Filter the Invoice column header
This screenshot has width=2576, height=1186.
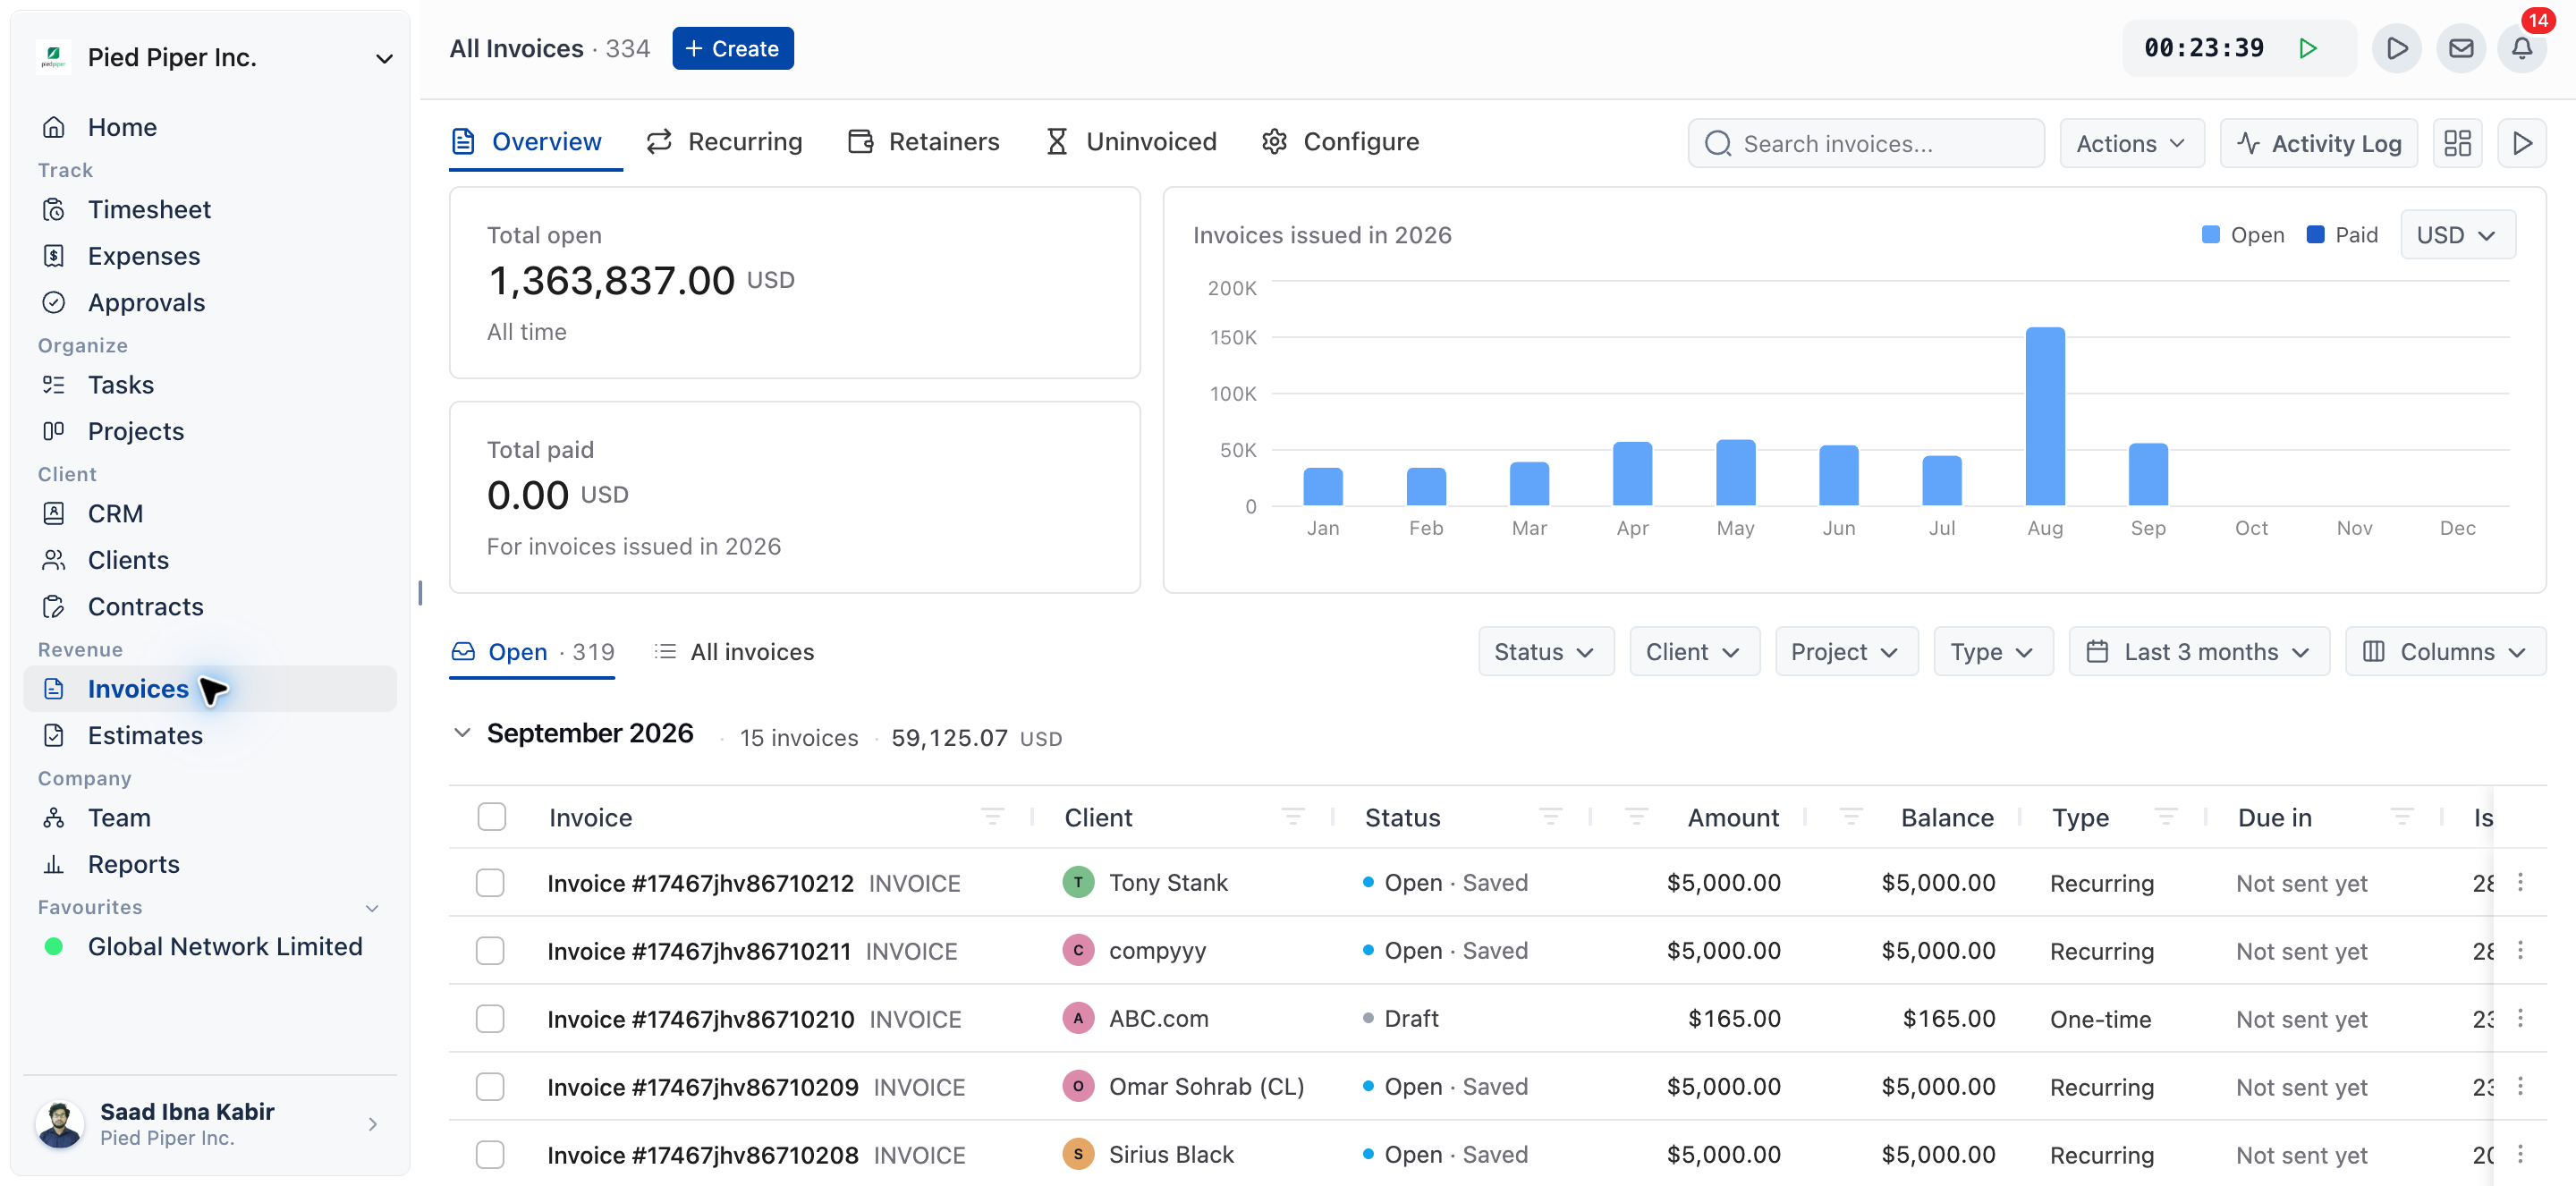pyautogui.click(x=992, y=817)
